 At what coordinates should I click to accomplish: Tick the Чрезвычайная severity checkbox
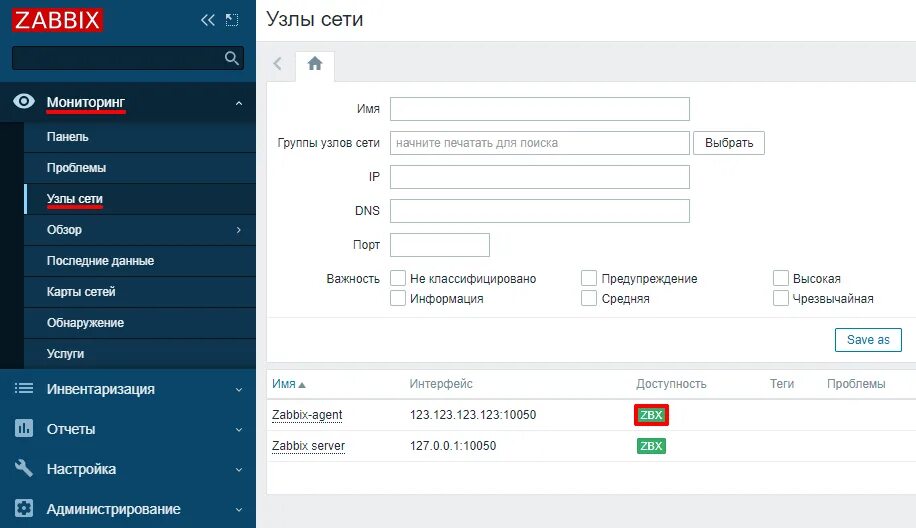click(780, 298)
